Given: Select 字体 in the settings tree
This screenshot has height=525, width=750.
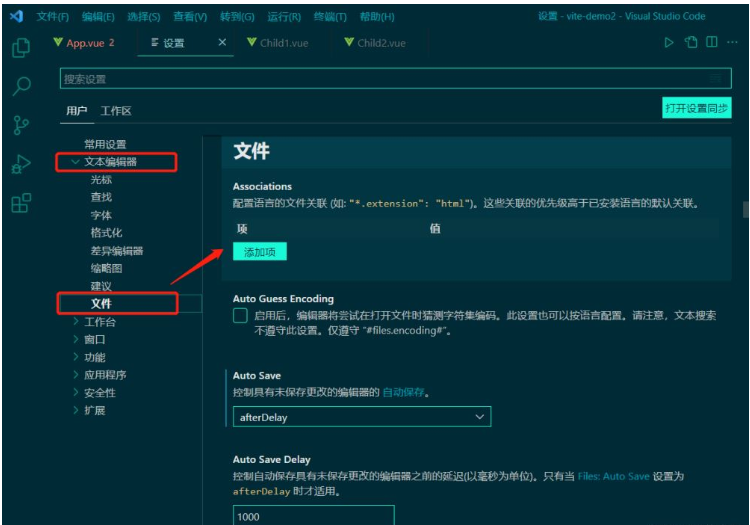Looking at the screenshot, I should [101, 215].
